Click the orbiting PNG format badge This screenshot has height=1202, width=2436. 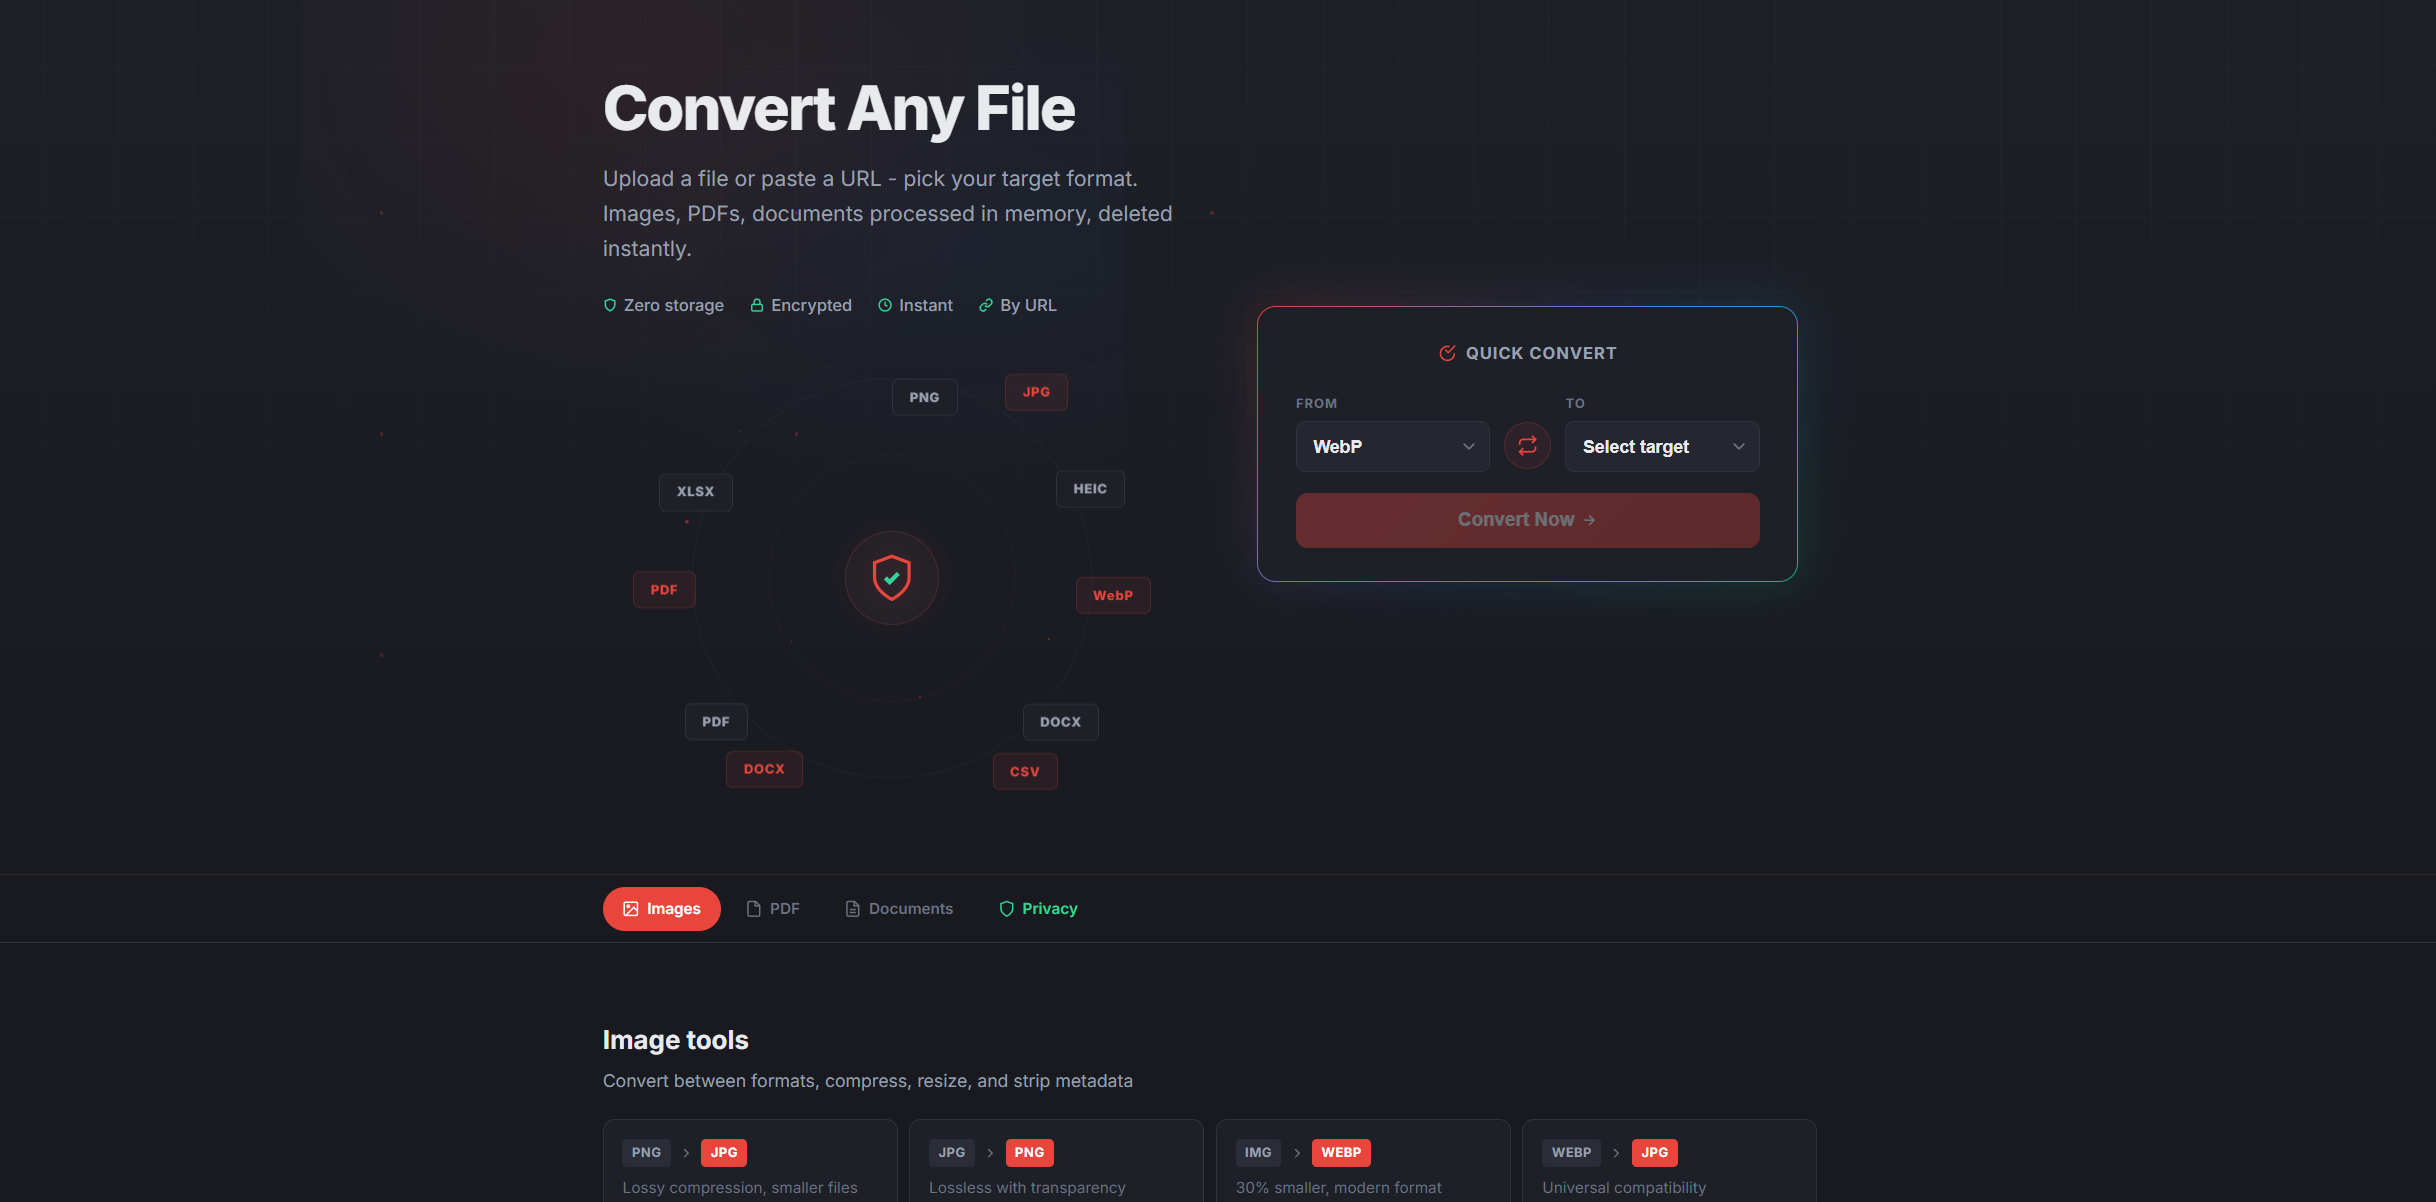(x=924, y=397)
